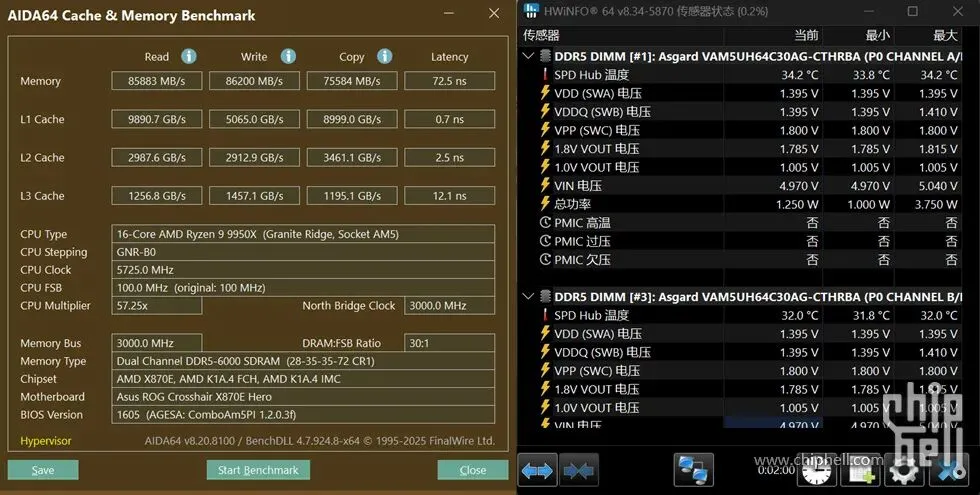Screen dimensions: 980x495
Task: Shrink HWiNFO sensor columns with inward arrows
Action: [x=579, y=470]
